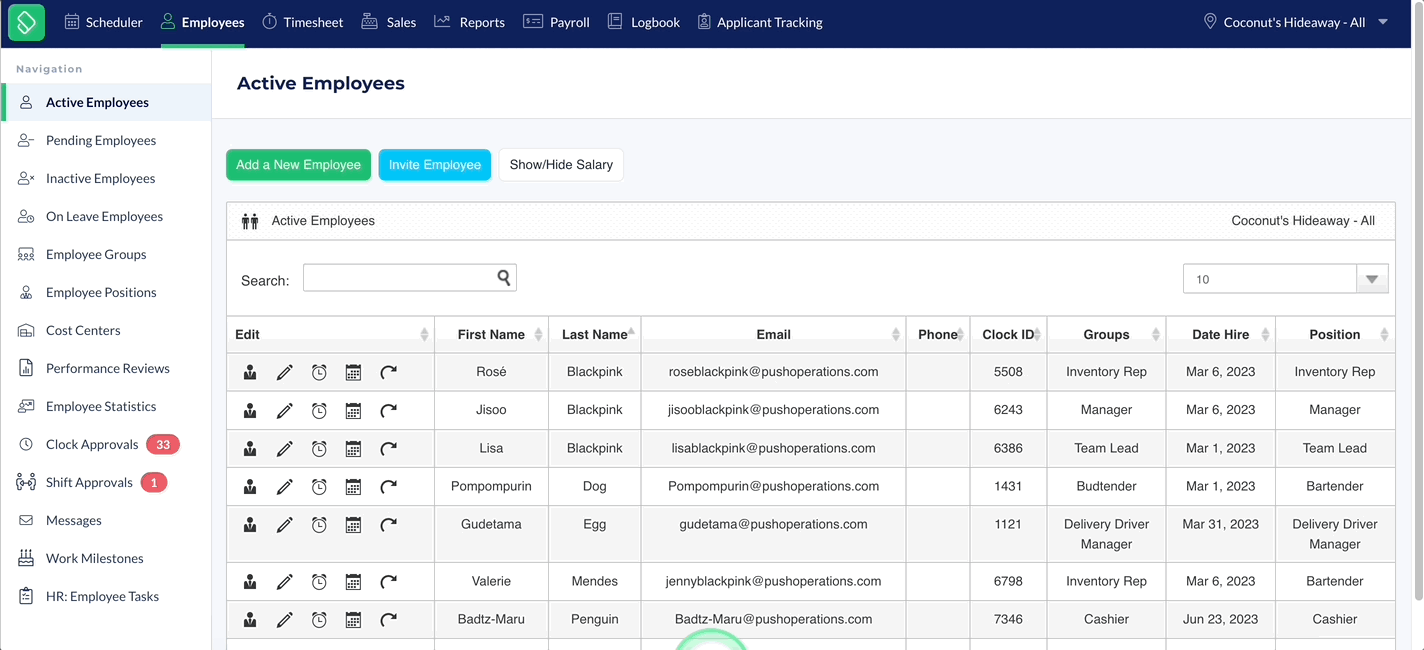Image resolution: width=1424 pixels, height=650 pixels.
Task: Open Performance Reviews in the sidebar
Action: (107, 368)
